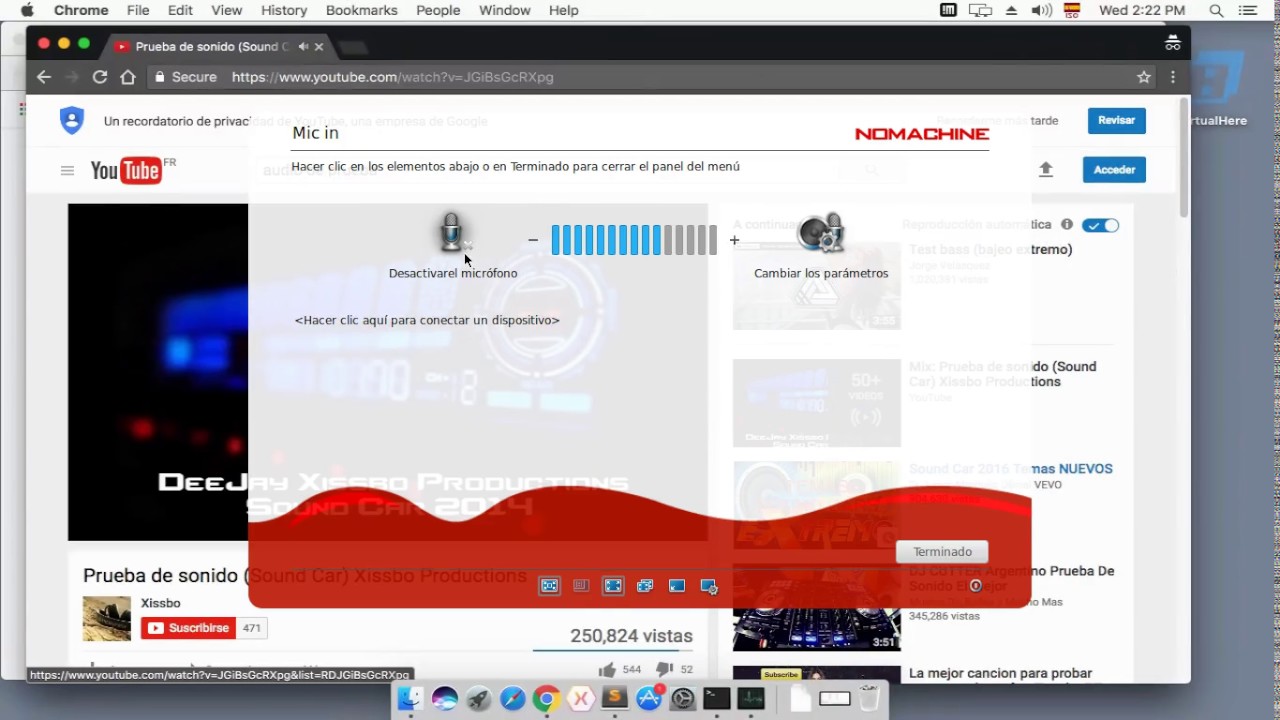This screenshot has height=720, width=1280.
Task: Open System Preferences from the Dock
Action: pos(683,699)
